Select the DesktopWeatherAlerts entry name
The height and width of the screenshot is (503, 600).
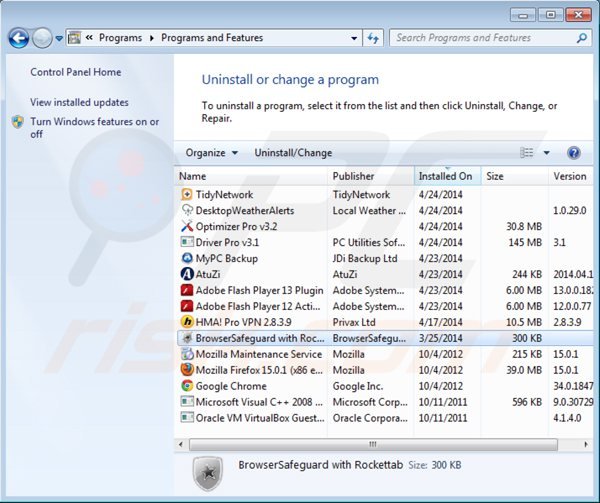pos(245,210)
